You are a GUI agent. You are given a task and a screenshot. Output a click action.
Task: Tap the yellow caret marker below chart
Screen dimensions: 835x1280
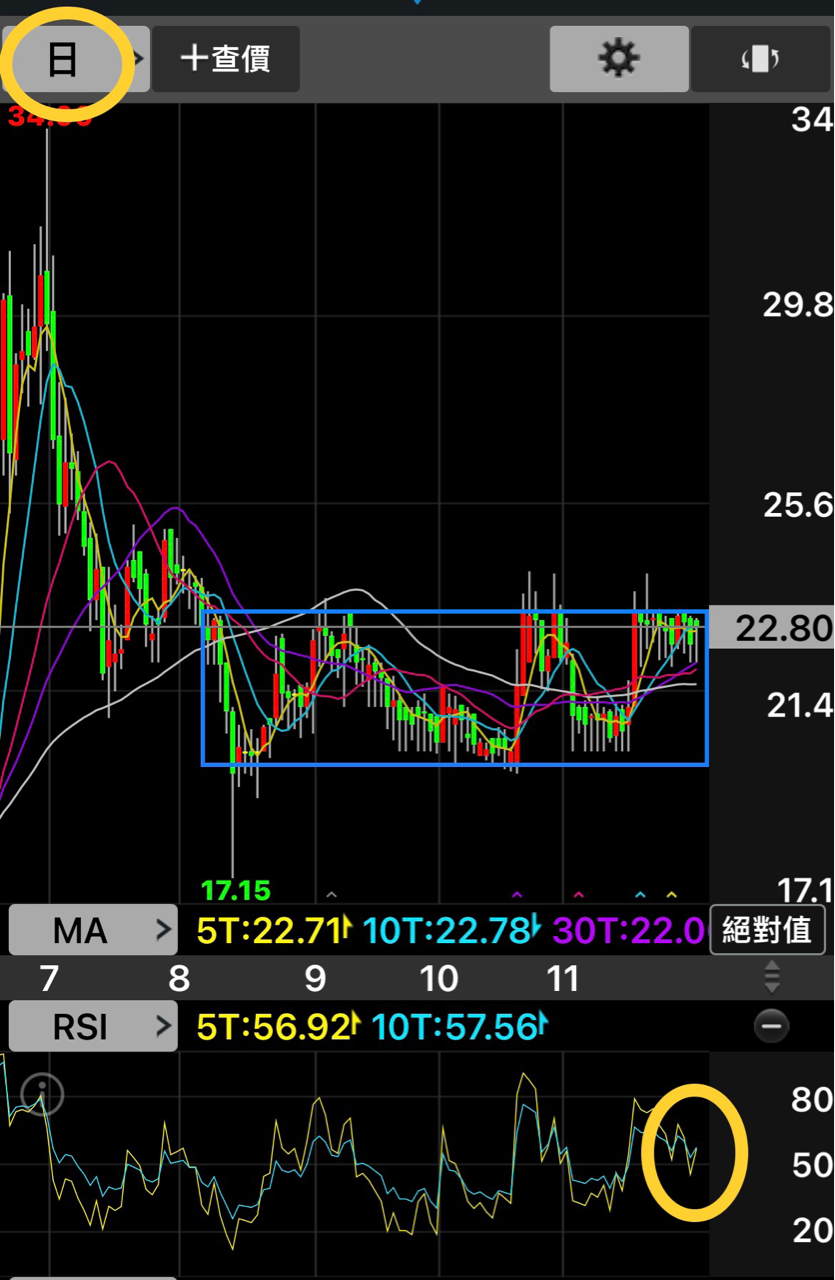pyautogui.click(x=672, y=894)
